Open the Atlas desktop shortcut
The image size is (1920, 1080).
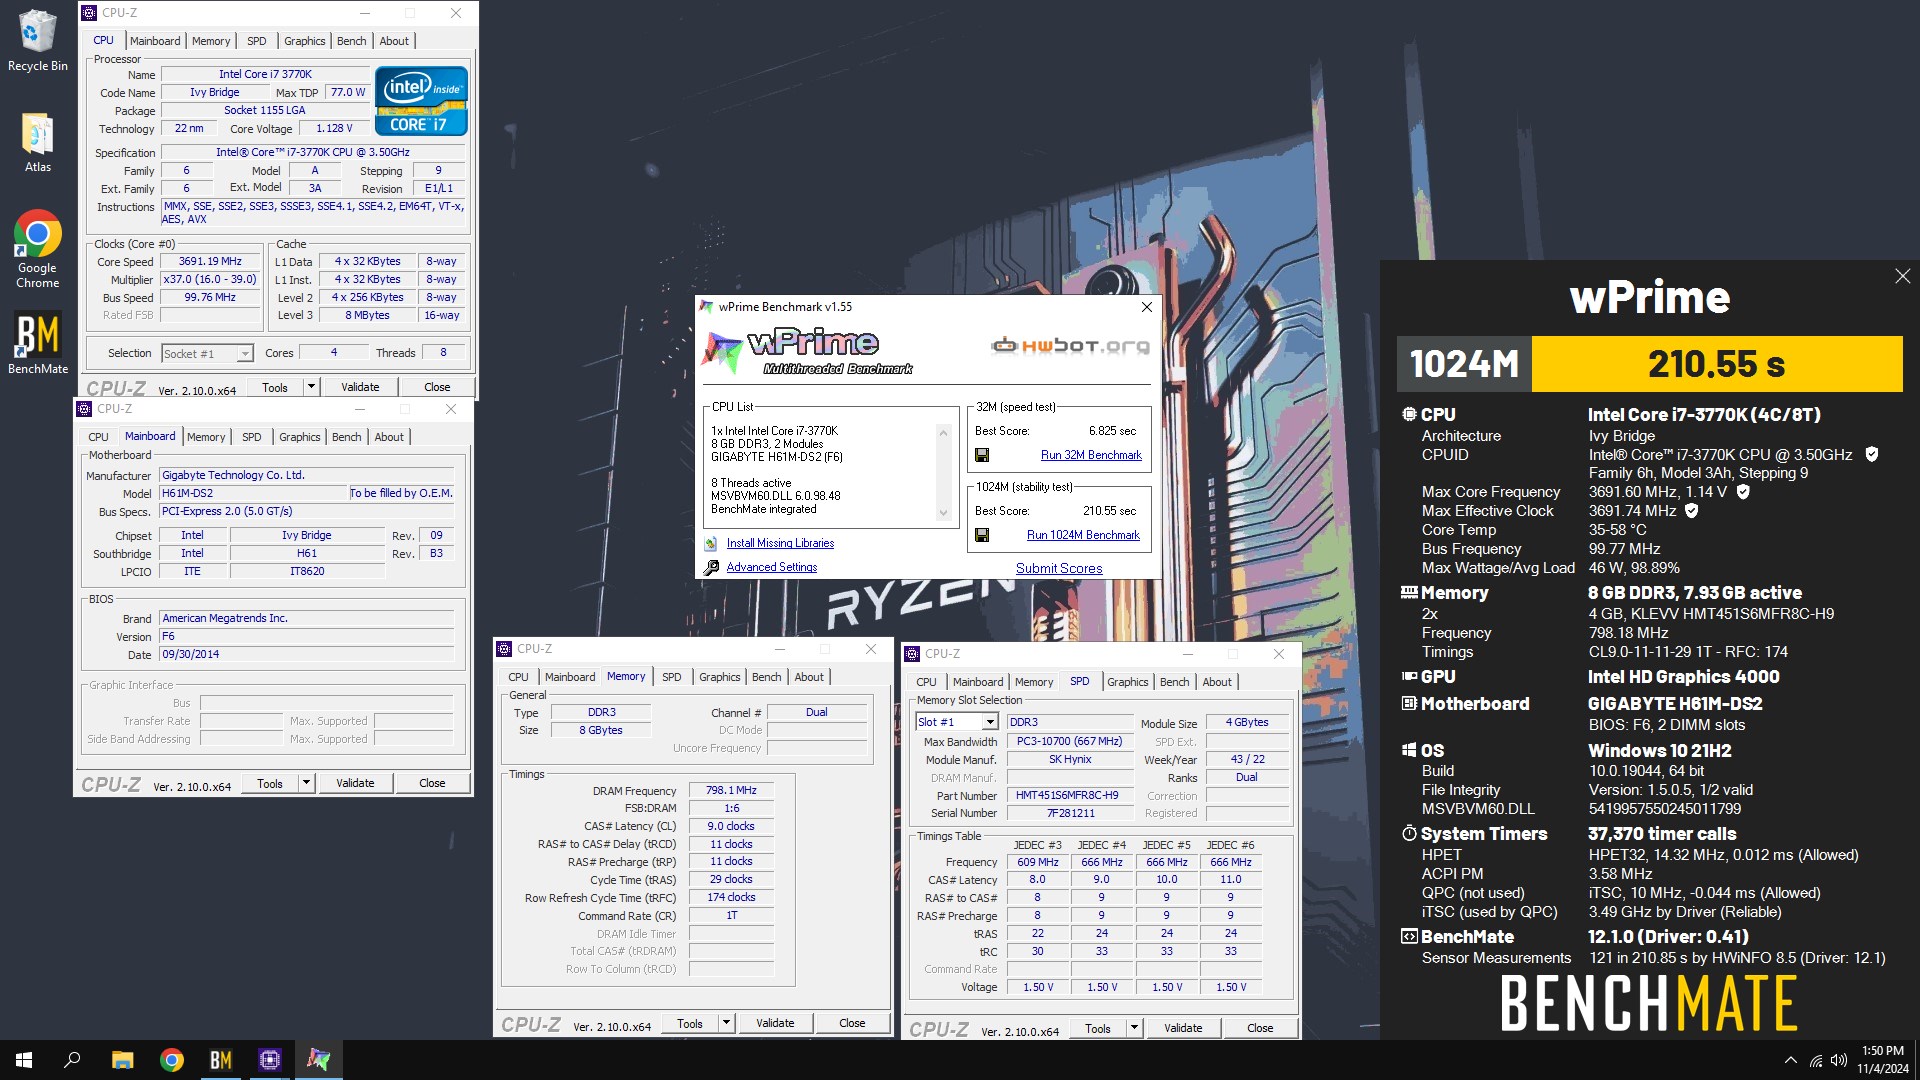(x=38, y=142)
